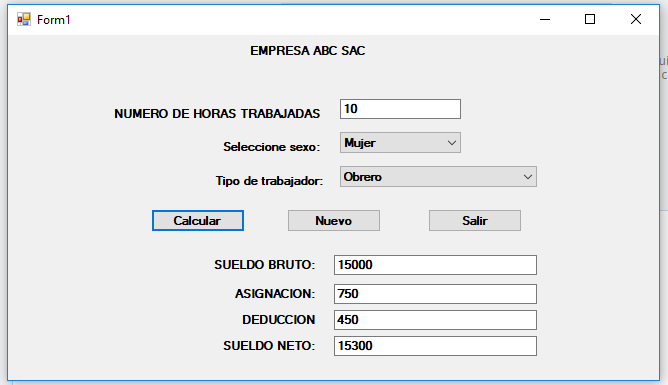
Task: Click the 'DEDUCCION' label
Action: [279, 320]
